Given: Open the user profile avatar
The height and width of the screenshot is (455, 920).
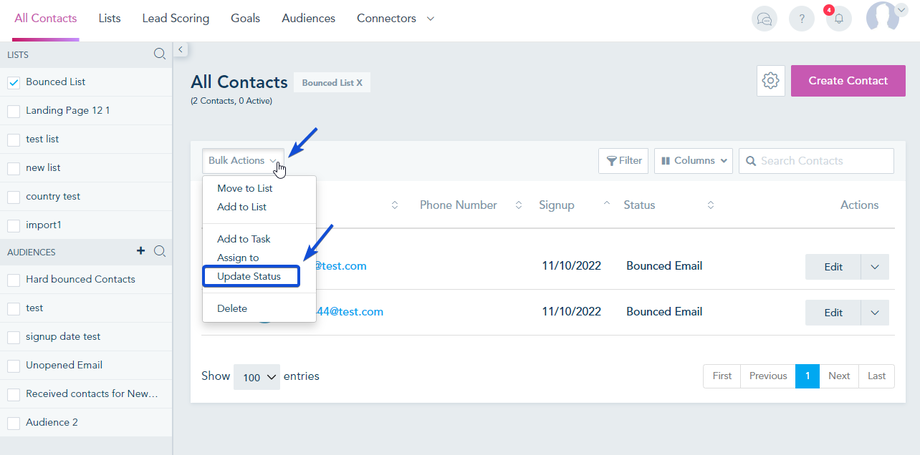Looking at the screenshot, I should pyautogui.click(x=884, y=18).
